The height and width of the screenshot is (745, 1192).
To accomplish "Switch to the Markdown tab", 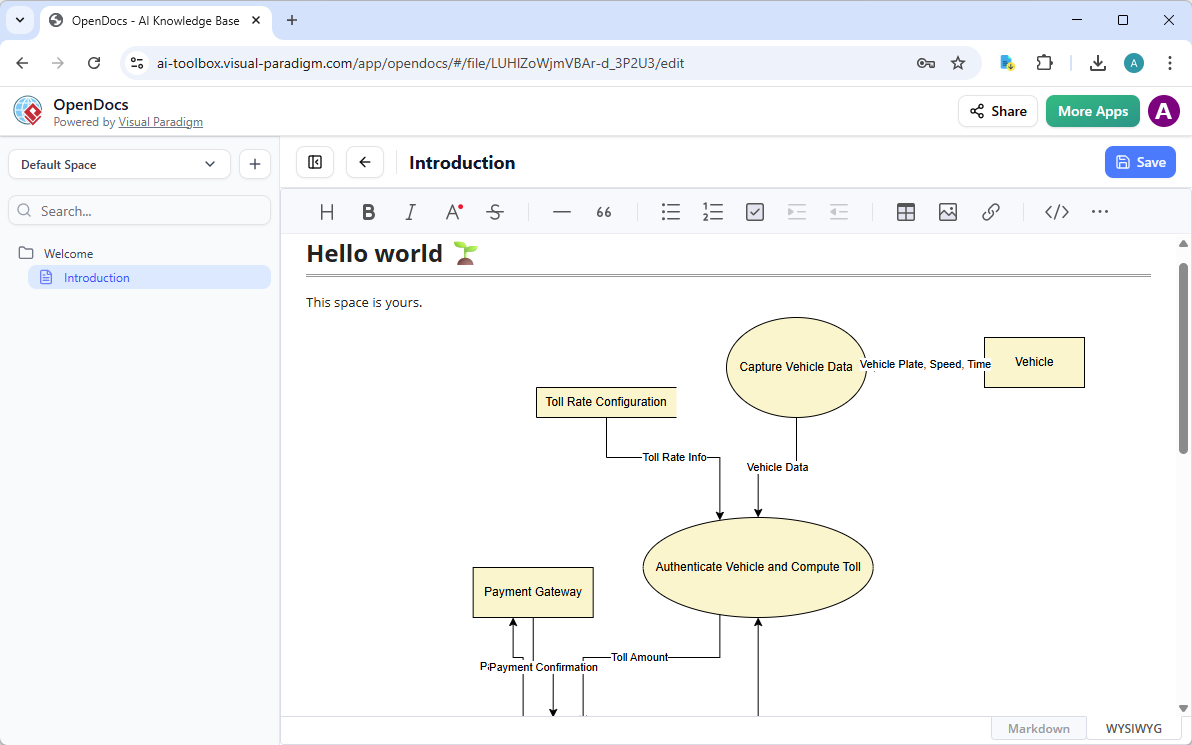I will tap(1038, 728).
